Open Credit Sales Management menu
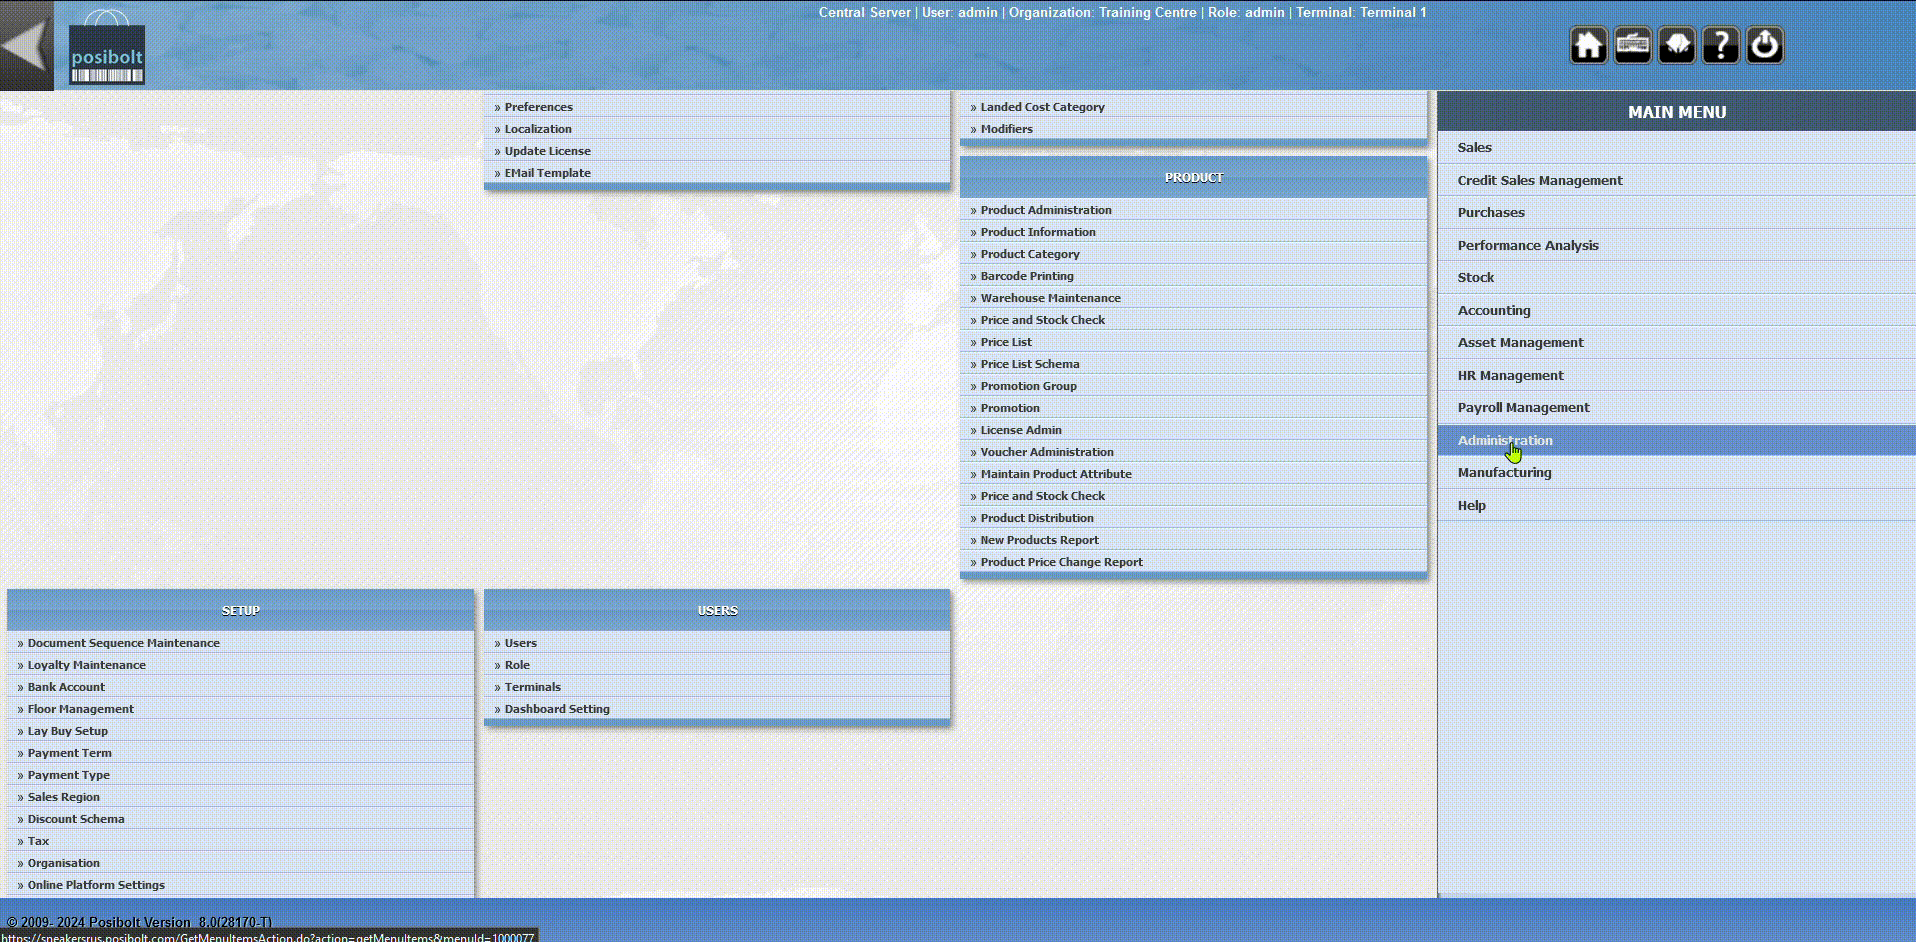1916x942 pixels. (1539, 180)
